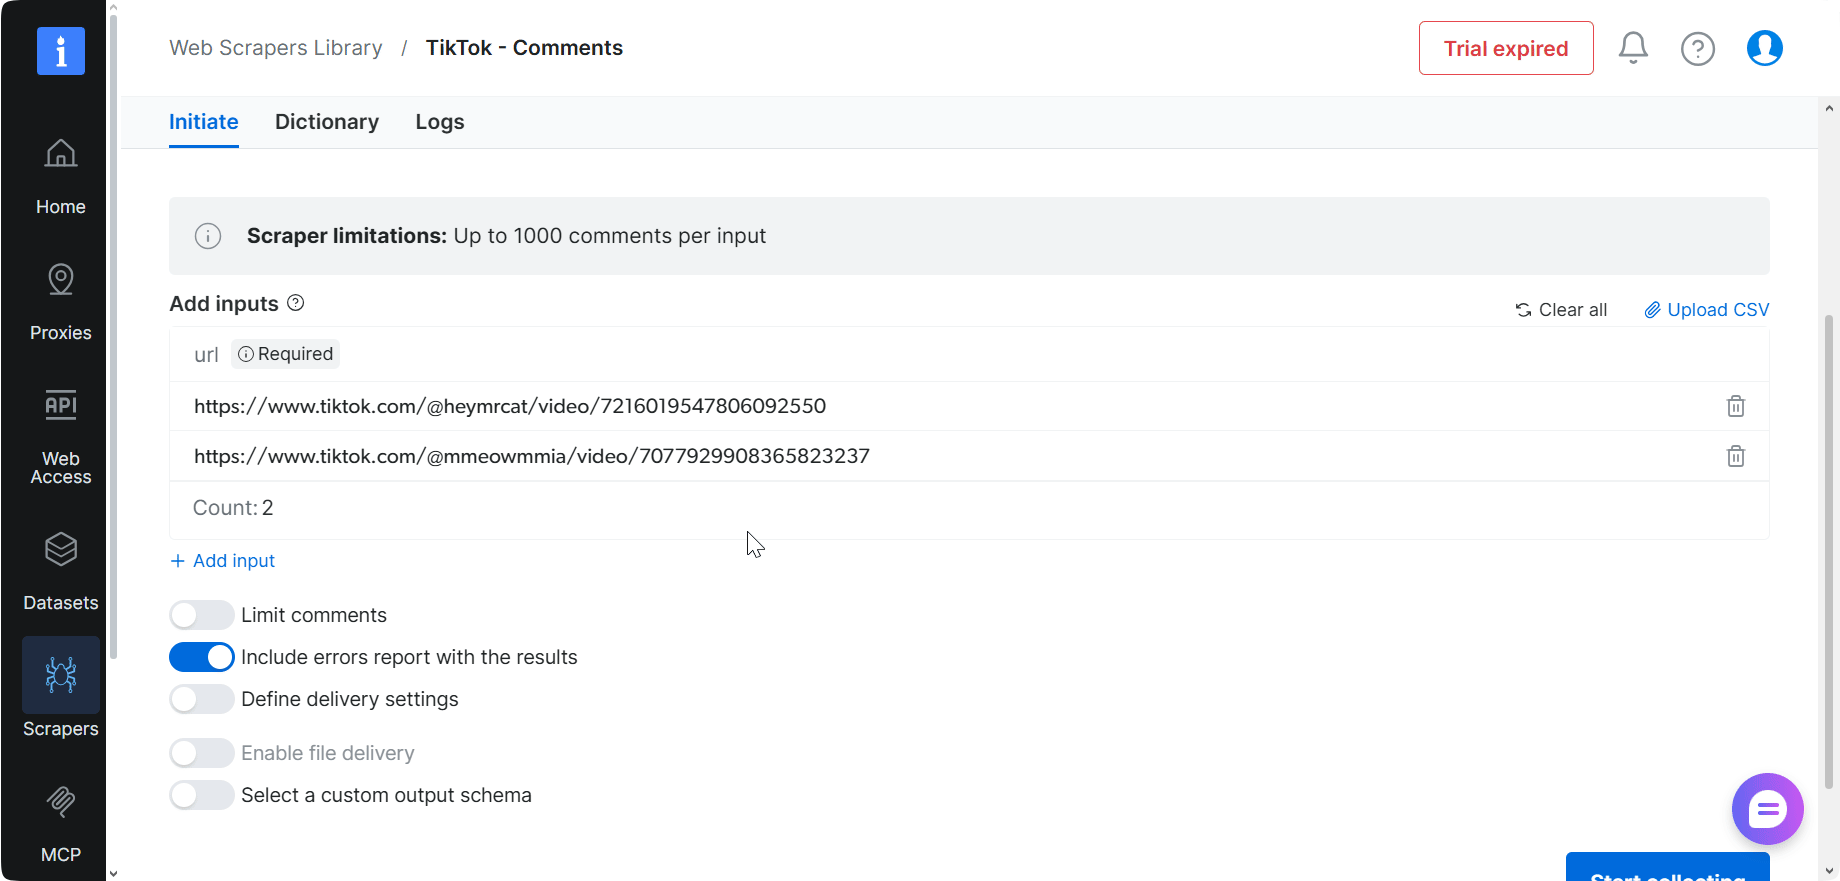Click the TikTok - Comments breadcrumb title
The height and width of the screenshot is (881, 1840).
pos(524,48)
